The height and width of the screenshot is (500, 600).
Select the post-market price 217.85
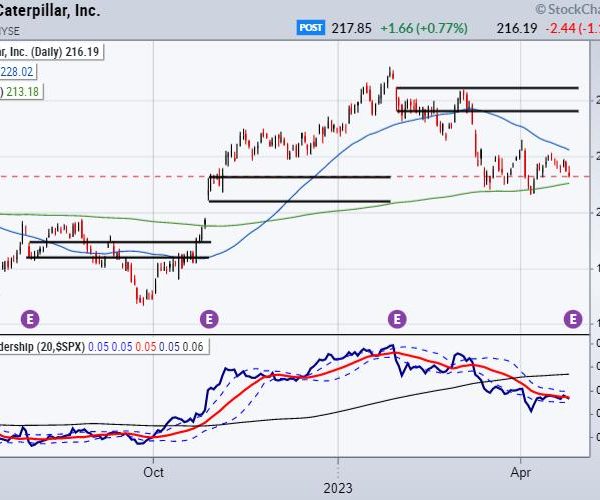(x=351, y=28)
